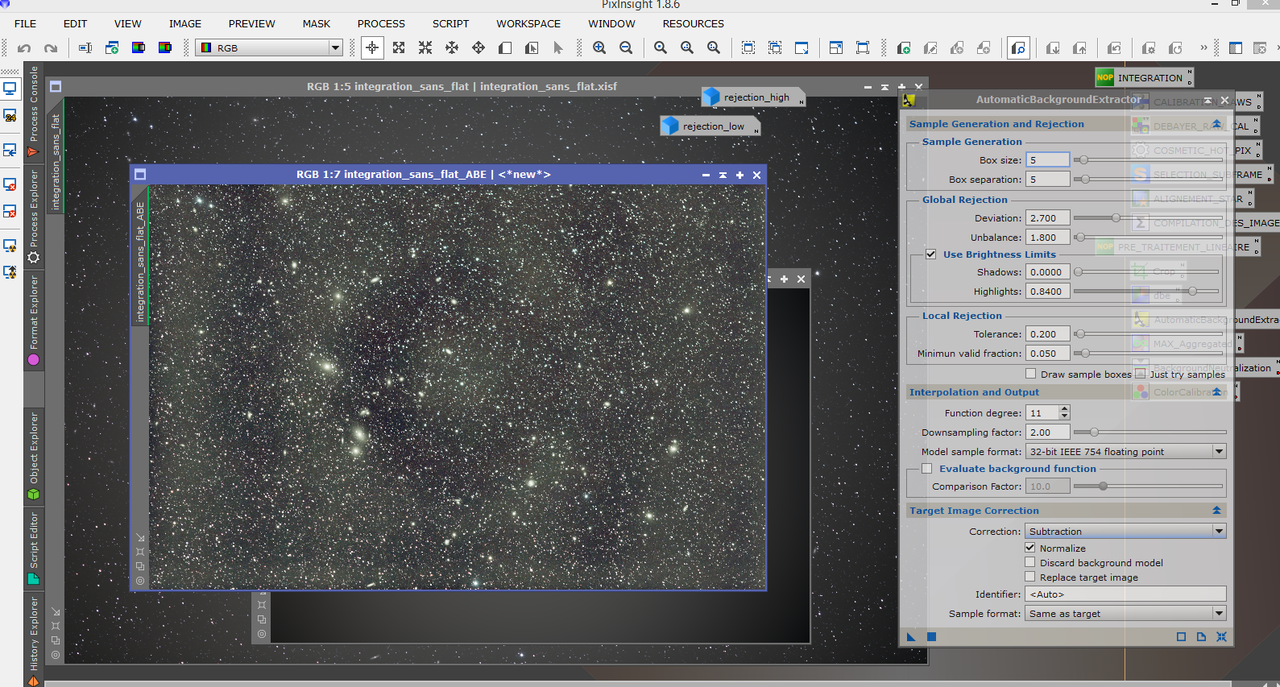Open the RGB channel dropdown in toolbar

point(269,48)
